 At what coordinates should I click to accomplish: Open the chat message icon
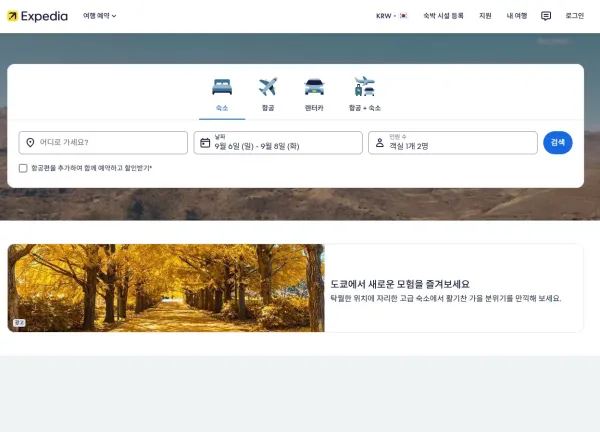(546, 16)
